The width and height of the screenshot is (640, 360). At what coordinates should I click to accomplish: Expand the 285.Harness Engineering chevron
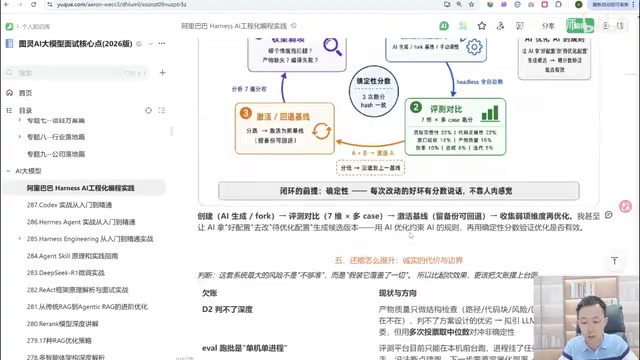pos(19,238)
